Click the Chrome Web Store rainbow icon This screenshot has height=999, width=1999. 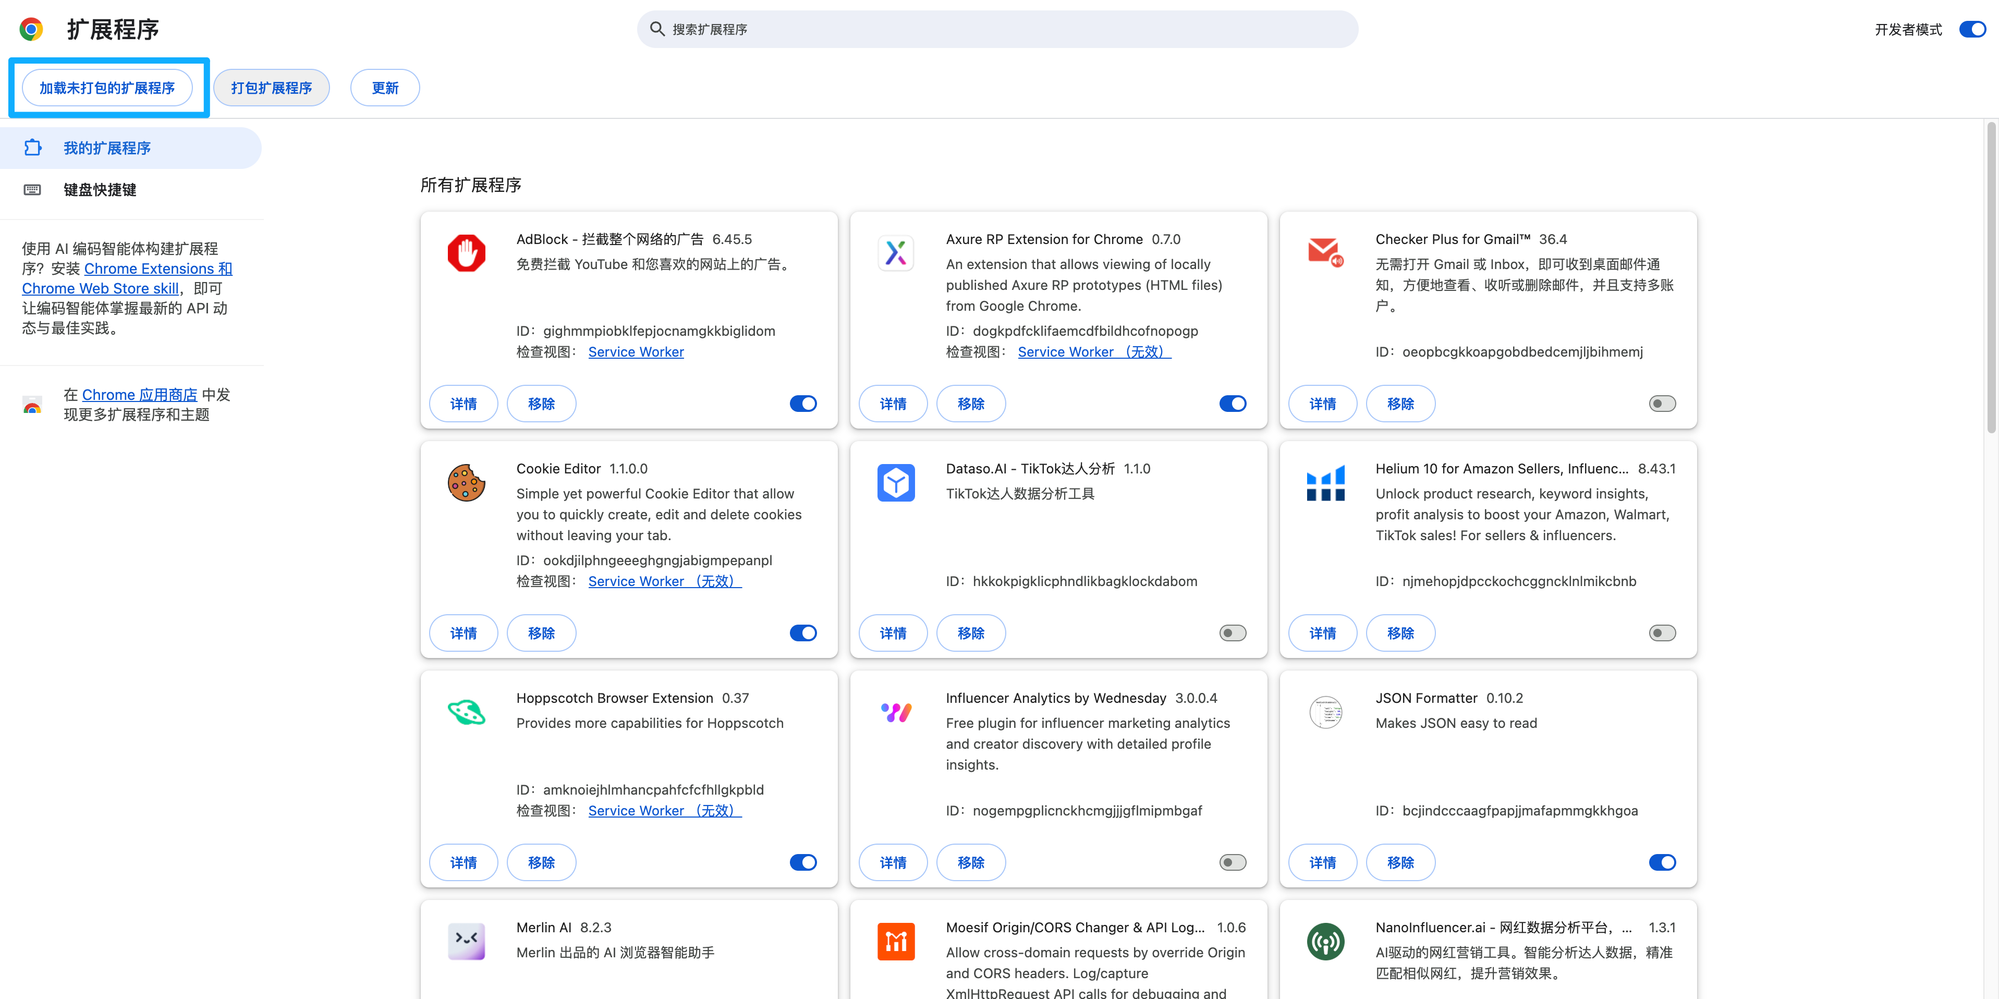pyautogui.click(x=32, y=405)
